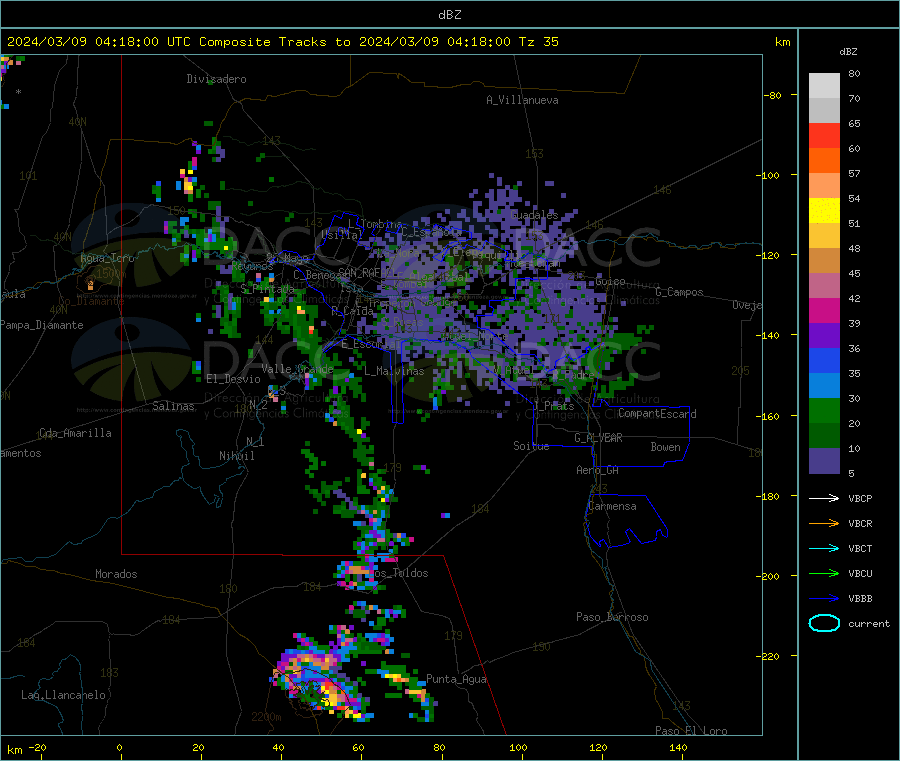
Task: Click the Guadales map label
Action: click(534, 215)
